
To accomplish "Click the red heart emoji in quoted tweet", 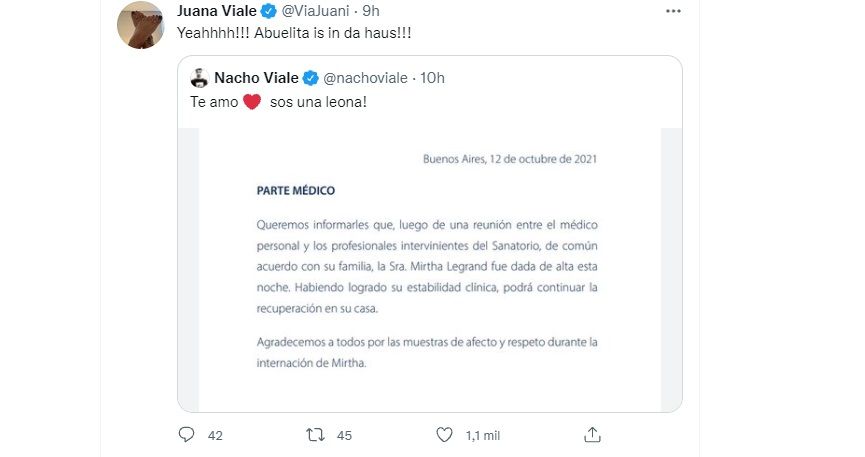I will (x=252, y=102).
